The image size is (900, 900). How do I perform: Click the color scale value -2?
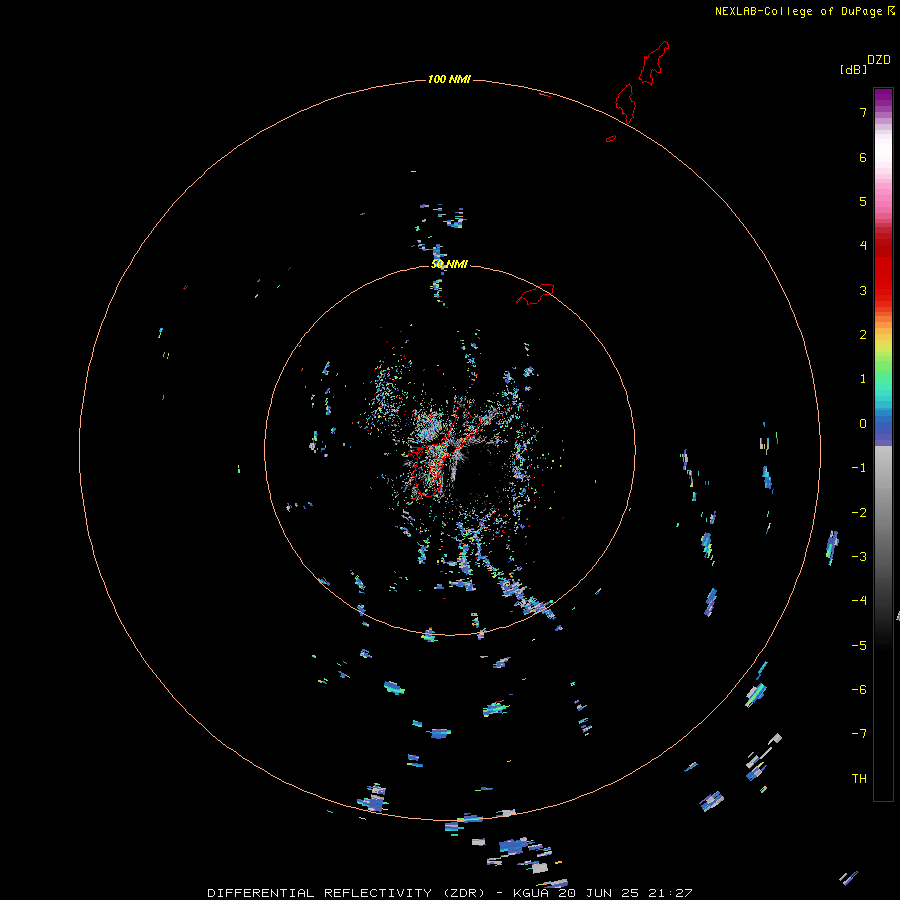click(859, 513)
